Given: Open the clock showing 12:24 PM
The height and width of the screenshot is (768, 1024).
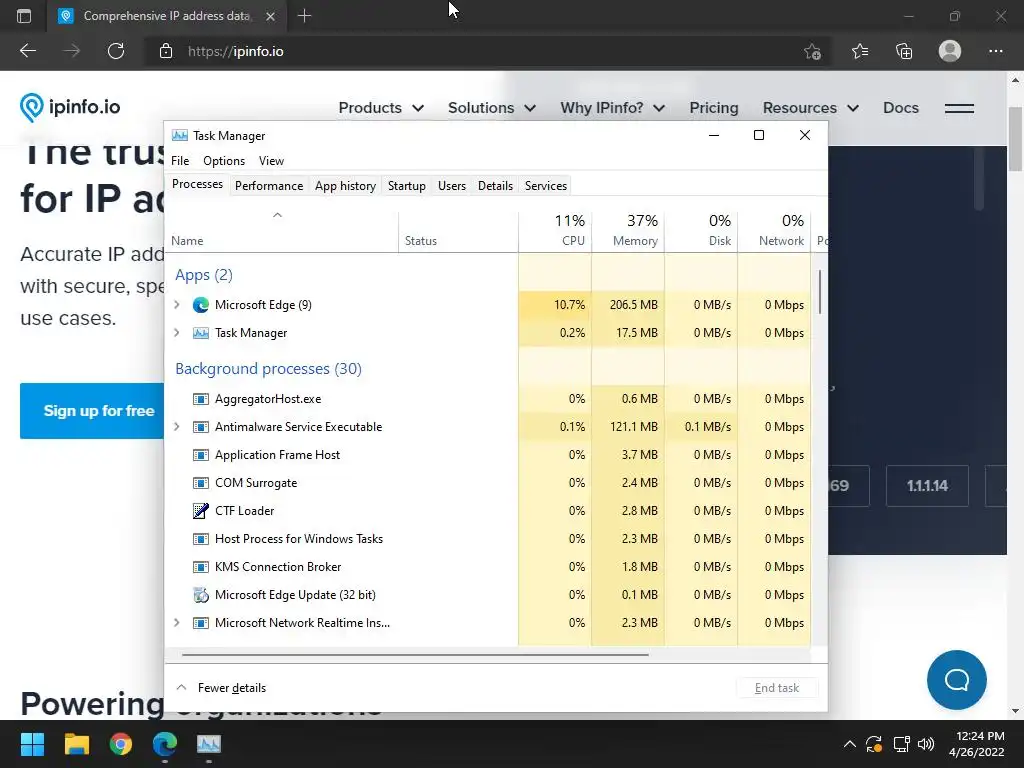Looking at the screenshot, I should coord(977,744).
